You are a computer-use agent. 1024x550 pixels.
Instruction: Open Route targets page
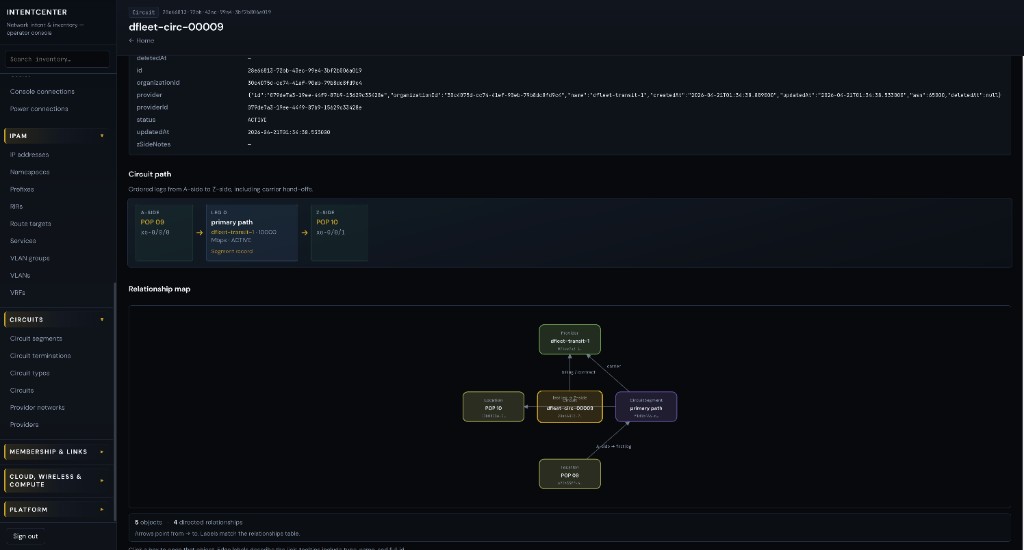30,223
